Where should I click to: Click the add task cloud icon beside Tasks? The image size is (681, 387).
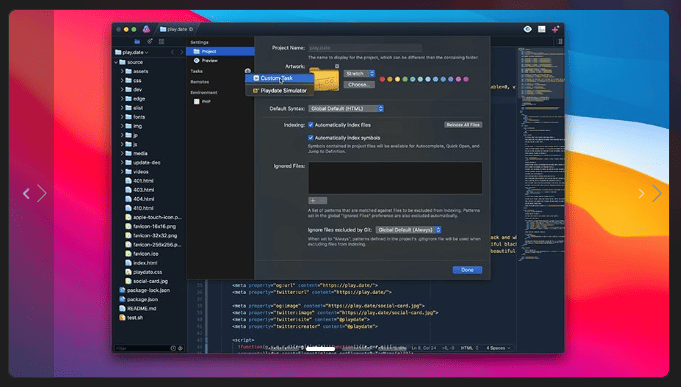[248, 71]
